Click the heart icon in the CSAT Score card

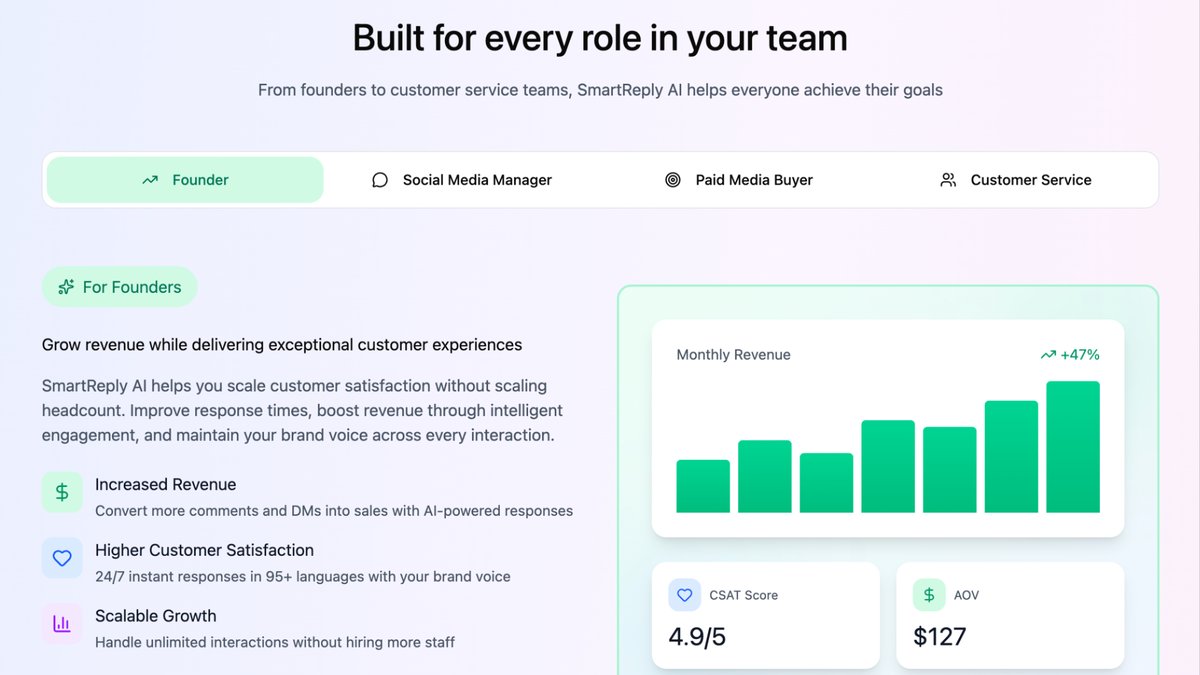click(x=685, y=595)
